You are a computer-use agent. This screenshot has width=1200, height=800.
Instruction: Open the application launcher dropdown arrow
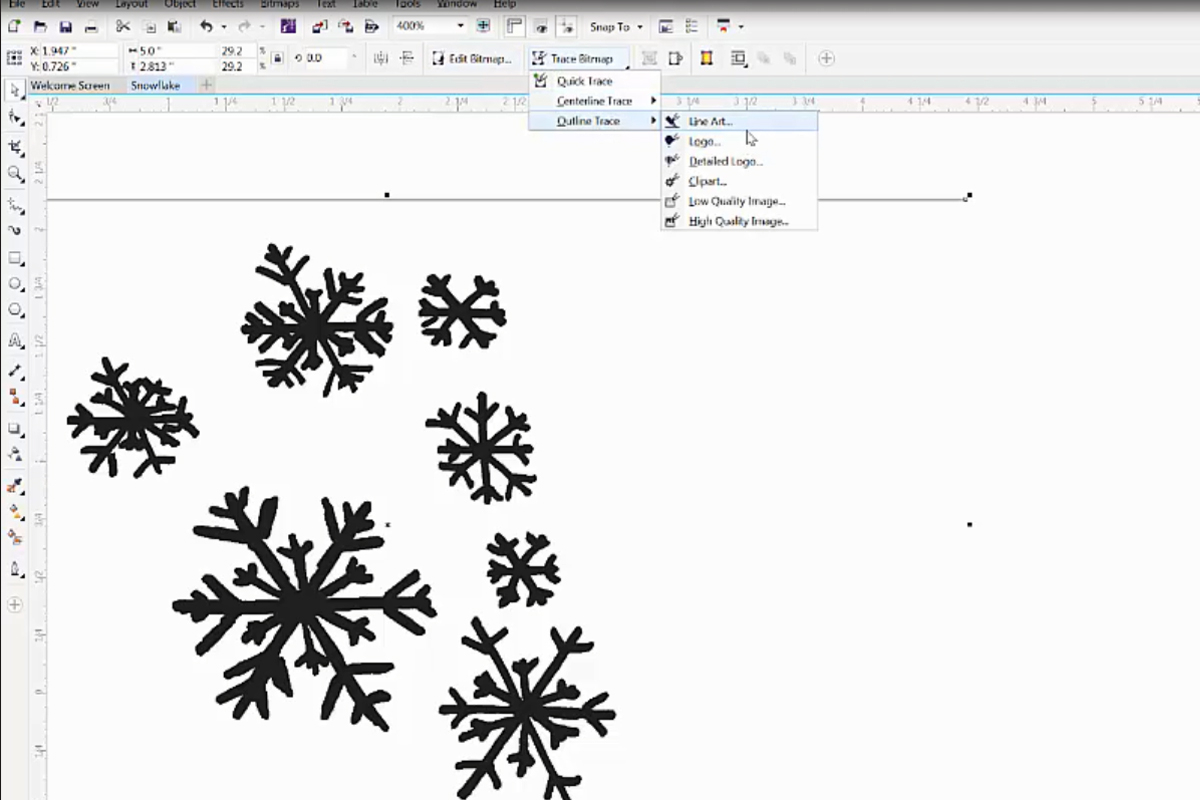pyautogui.click(x=741, y=27)
